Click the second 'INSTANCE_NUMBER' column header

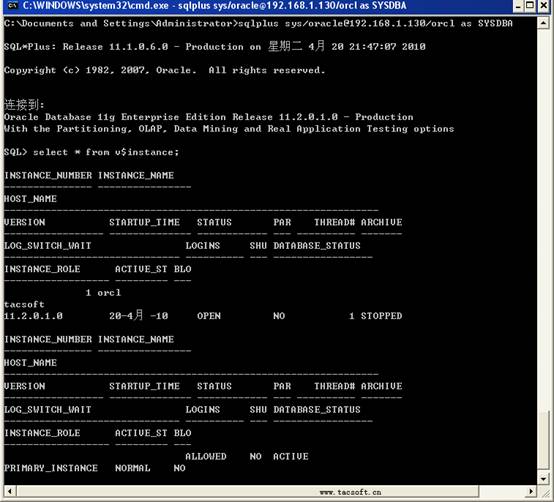(x=48, y=339)
